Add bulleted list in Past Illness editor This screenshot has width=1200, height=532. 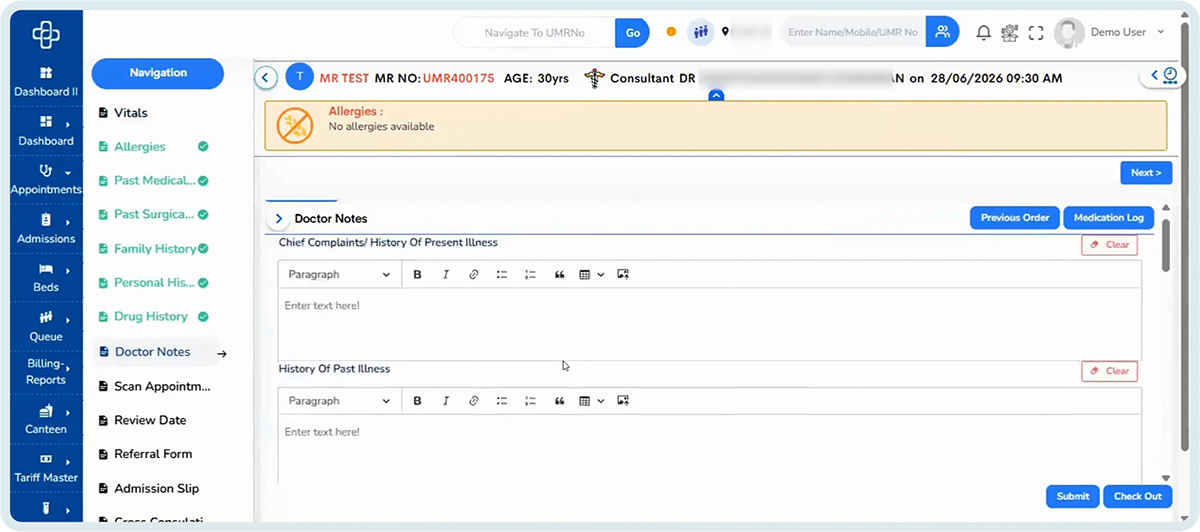[502, 401]
